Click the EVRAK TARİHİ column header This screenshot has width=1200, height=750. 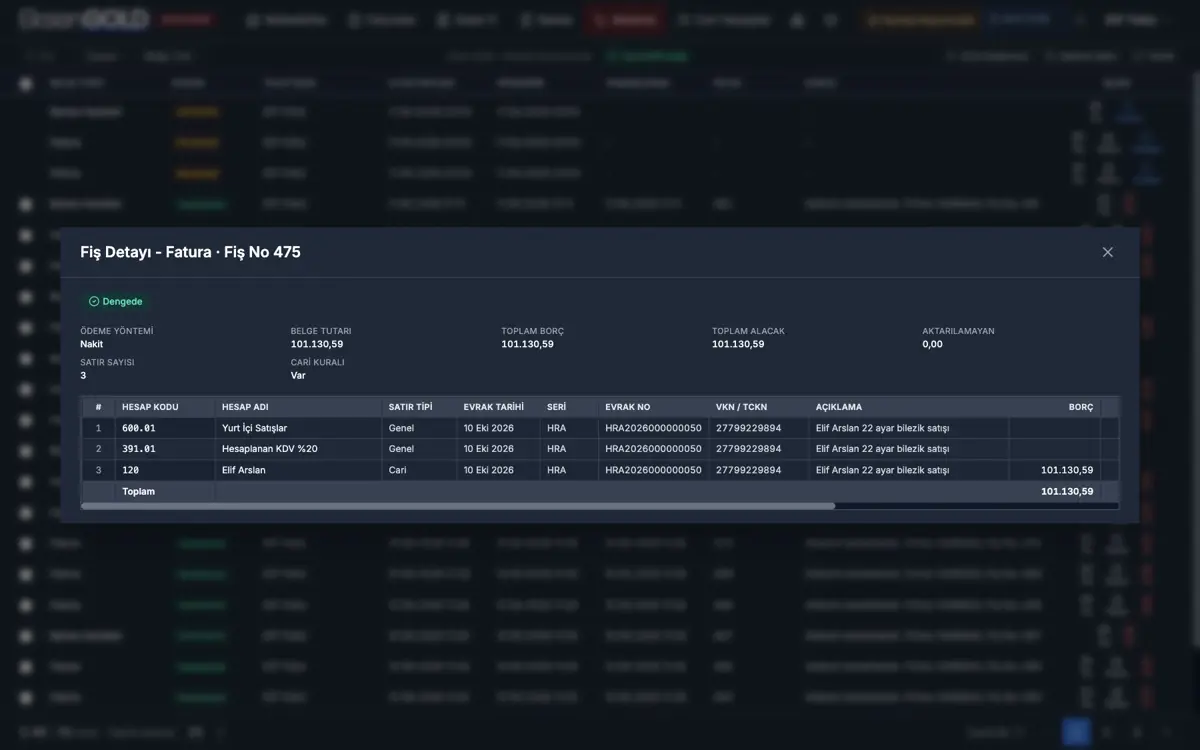coord(494,407)
